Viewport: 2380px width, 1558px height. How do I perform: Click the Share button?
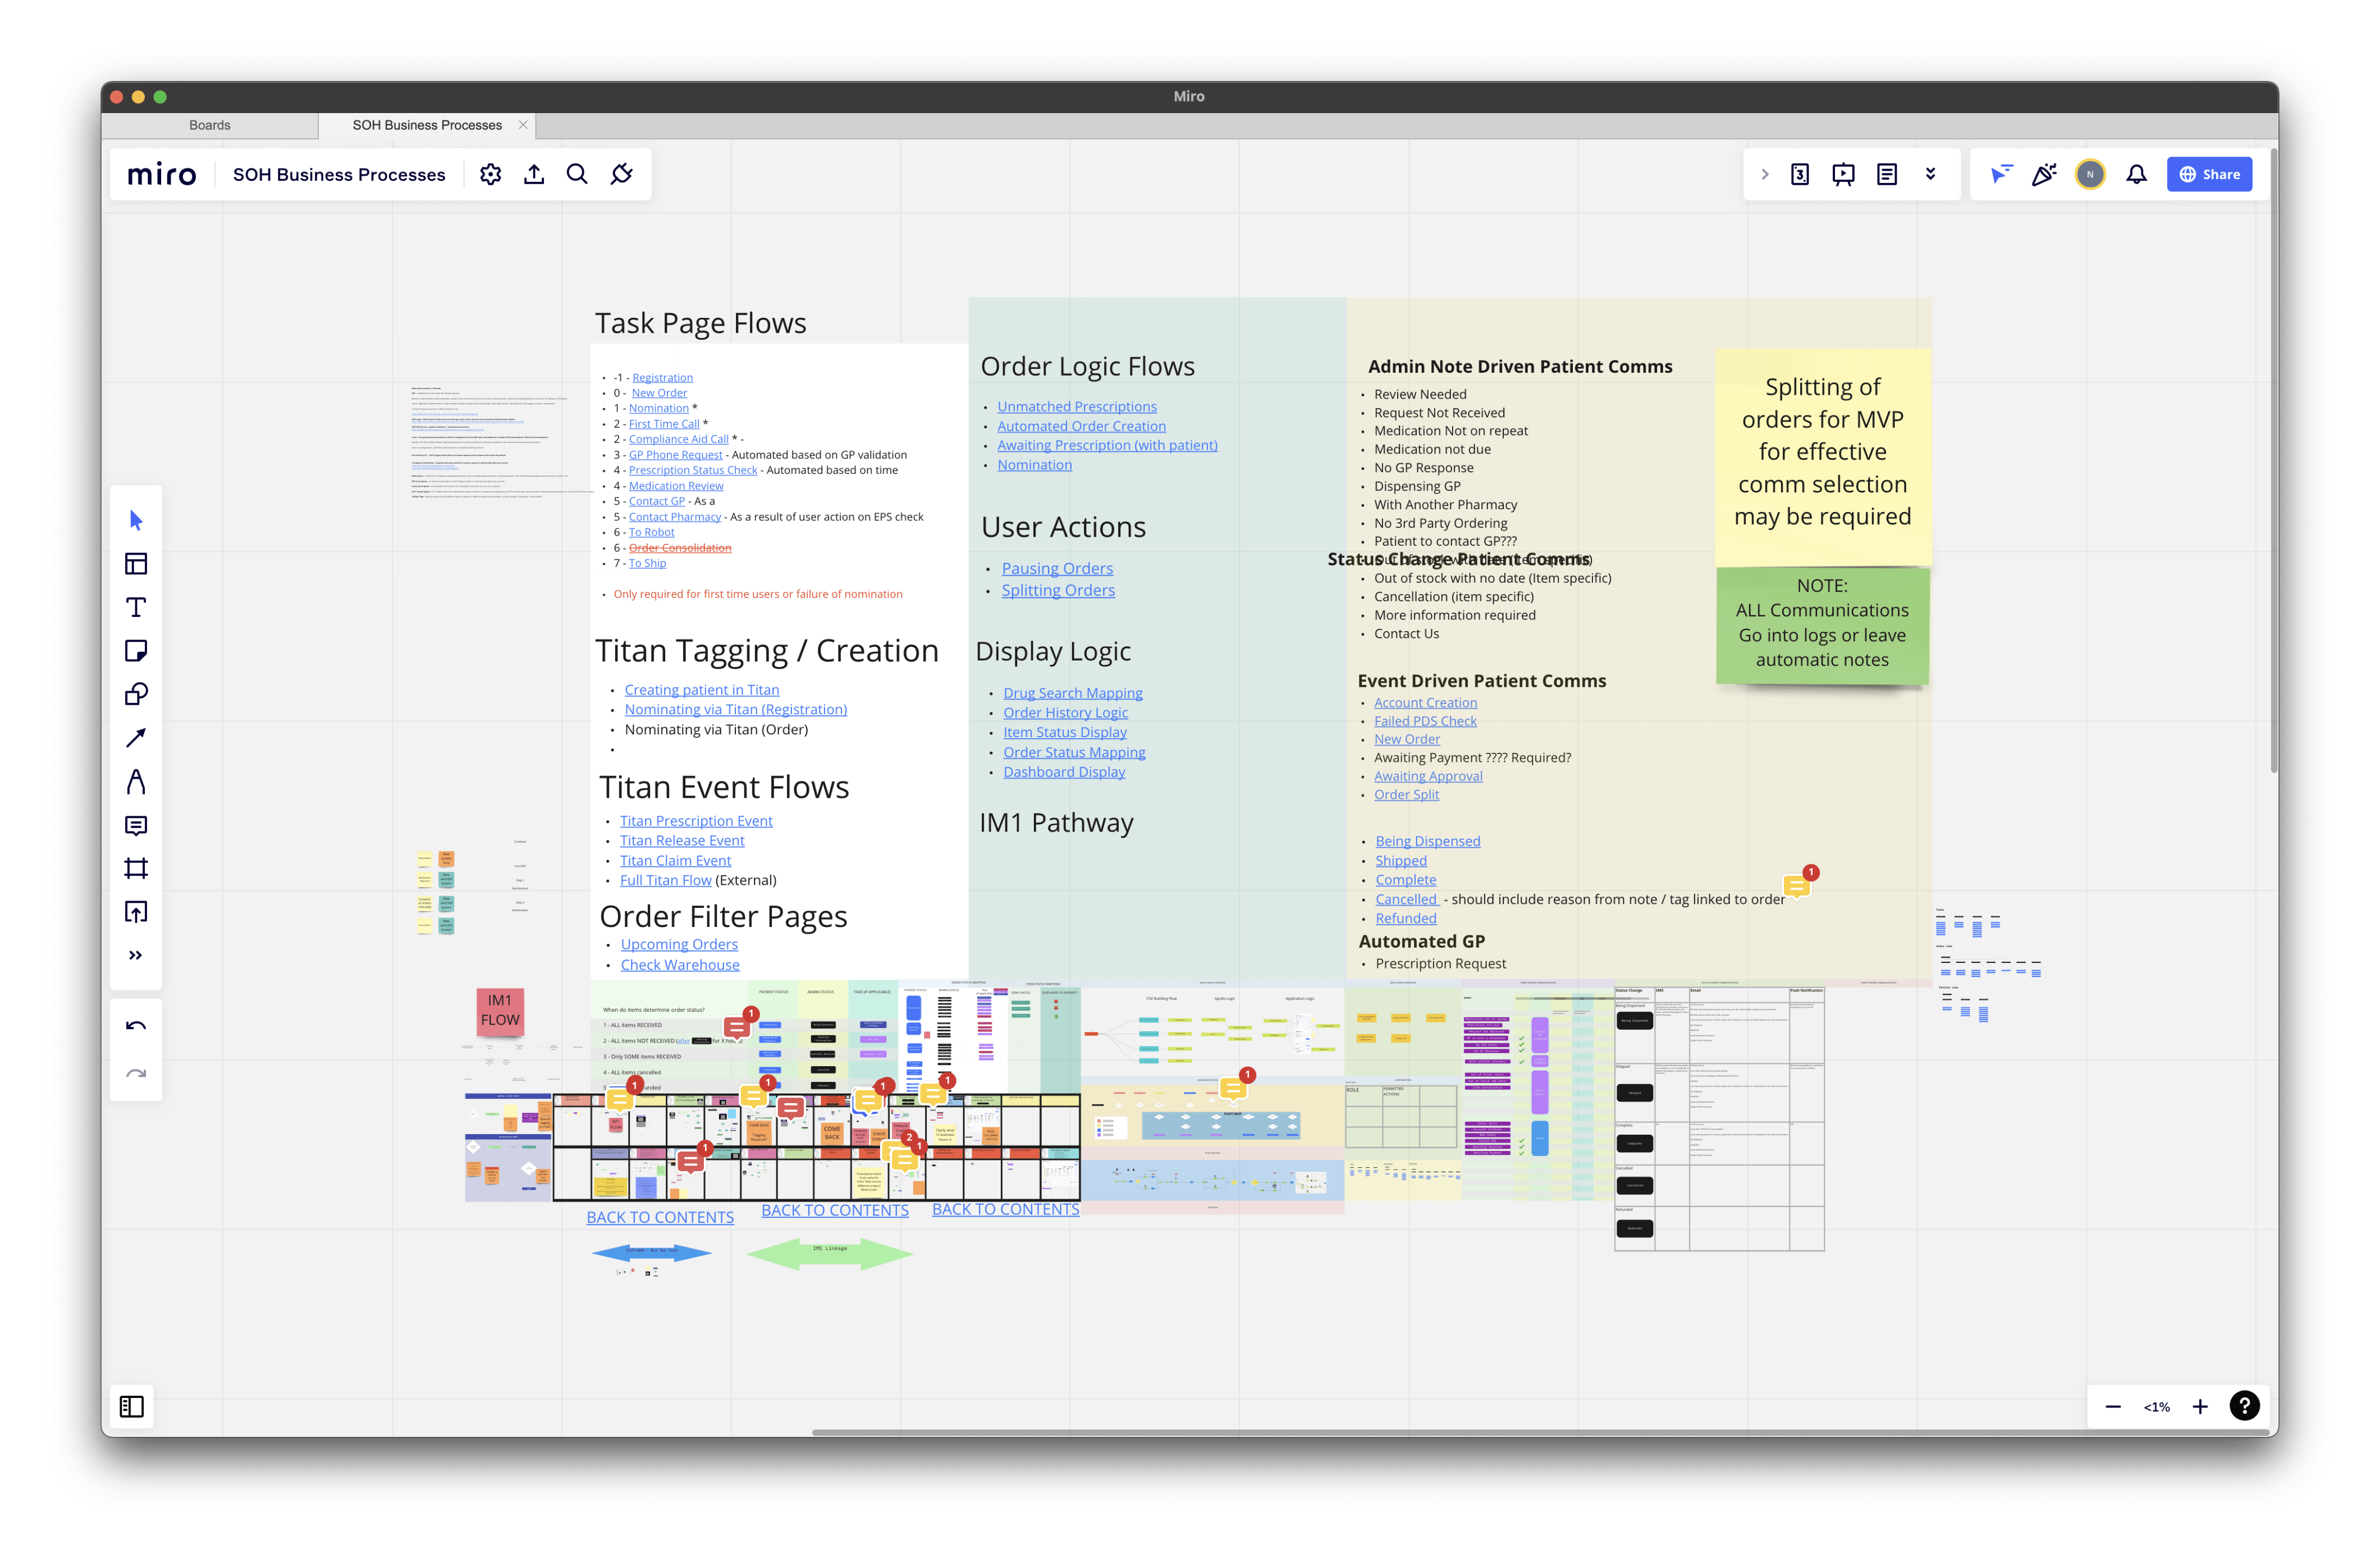click(2209, 174)
